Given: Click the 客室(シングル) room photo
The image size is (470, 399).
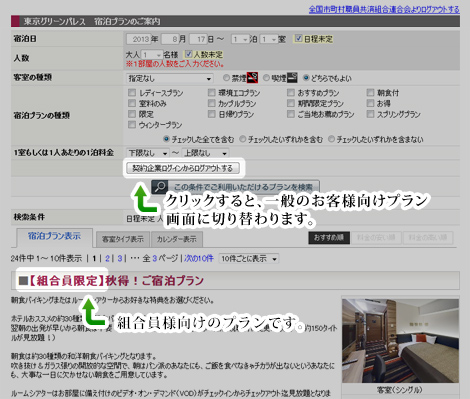Looking at the screenshot, I should pos(400,341).
